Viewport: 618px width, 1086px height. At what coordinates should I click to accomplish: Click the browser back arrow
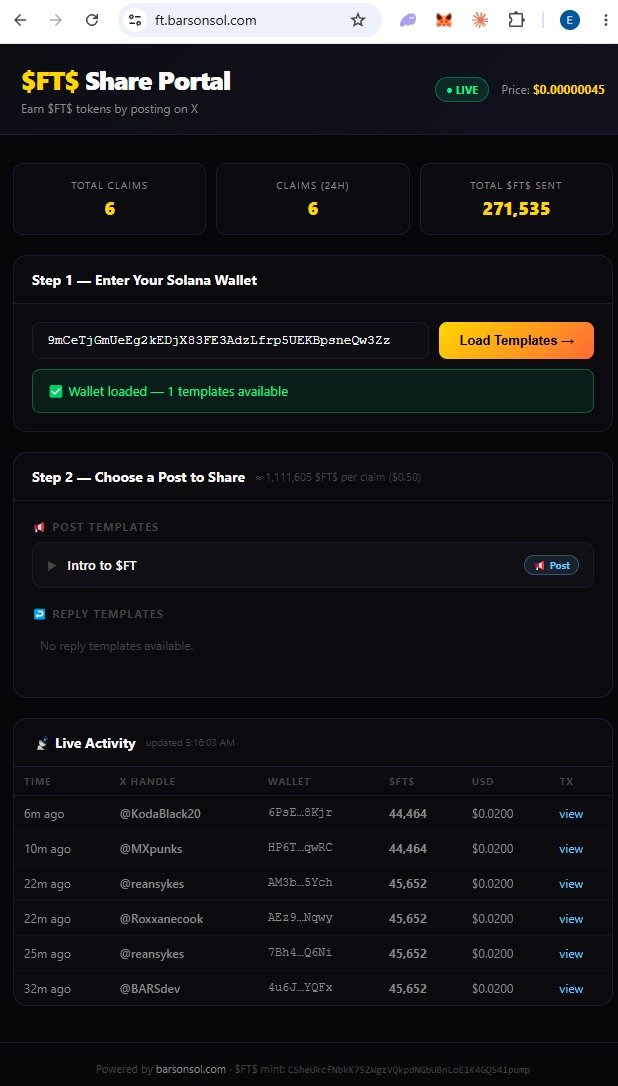(x=20, y=20)
